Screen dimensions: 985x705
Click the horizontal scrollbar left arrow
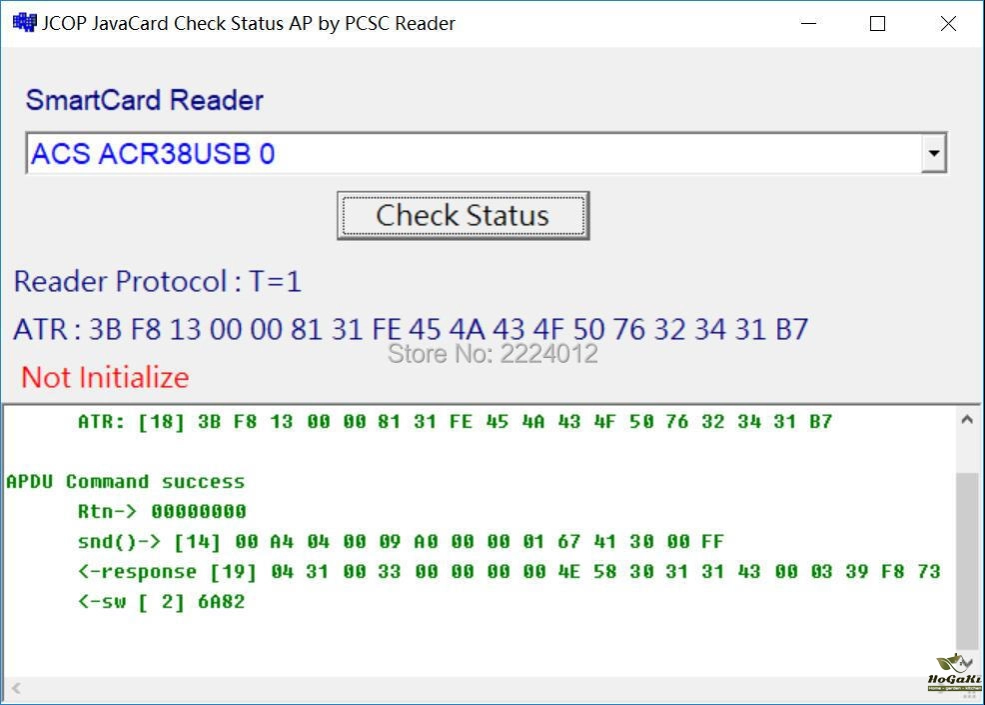tap(15, 688)
